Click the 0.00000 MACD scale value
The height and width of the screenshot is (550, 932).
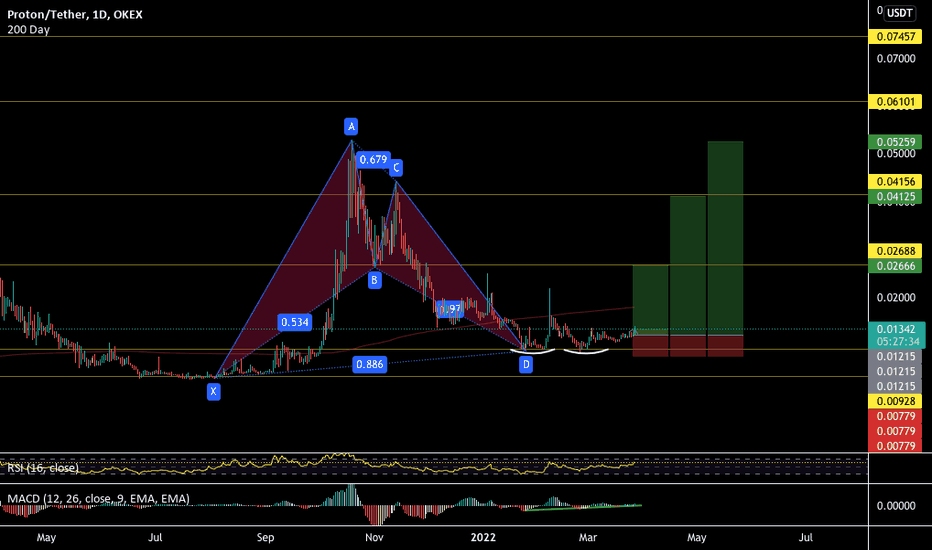pyautogui.click(x=896, y=506)
